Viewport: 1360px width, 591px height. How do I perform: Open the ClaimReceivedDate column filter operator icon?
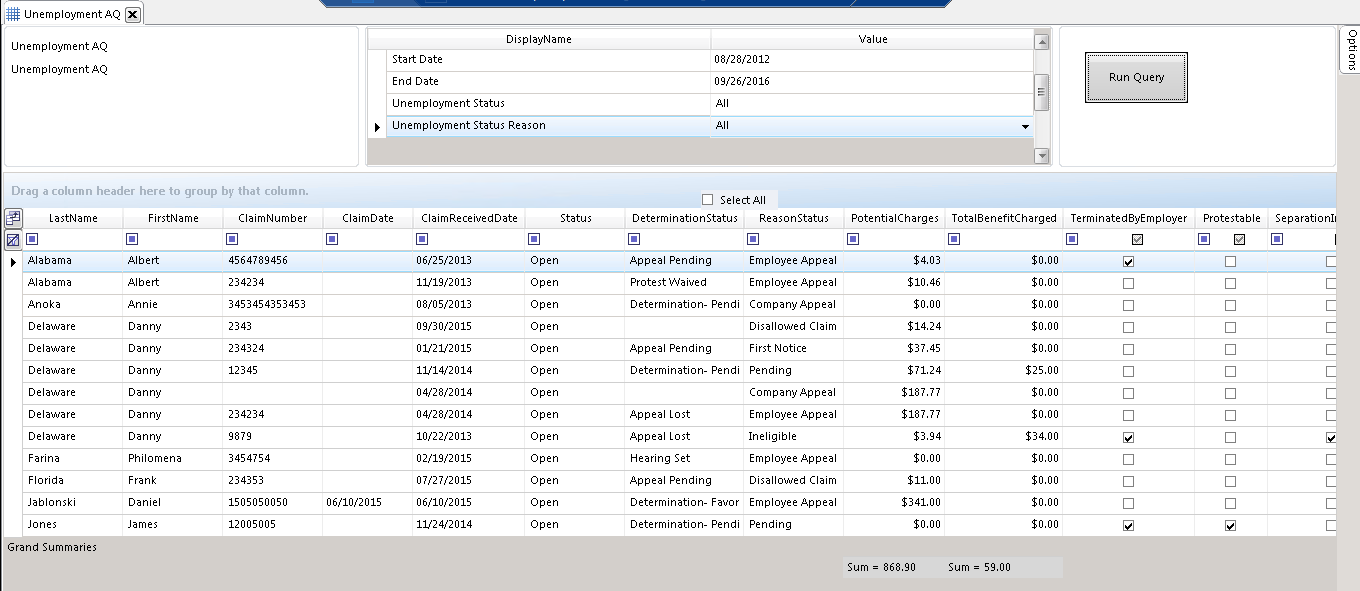coord(423,239)
